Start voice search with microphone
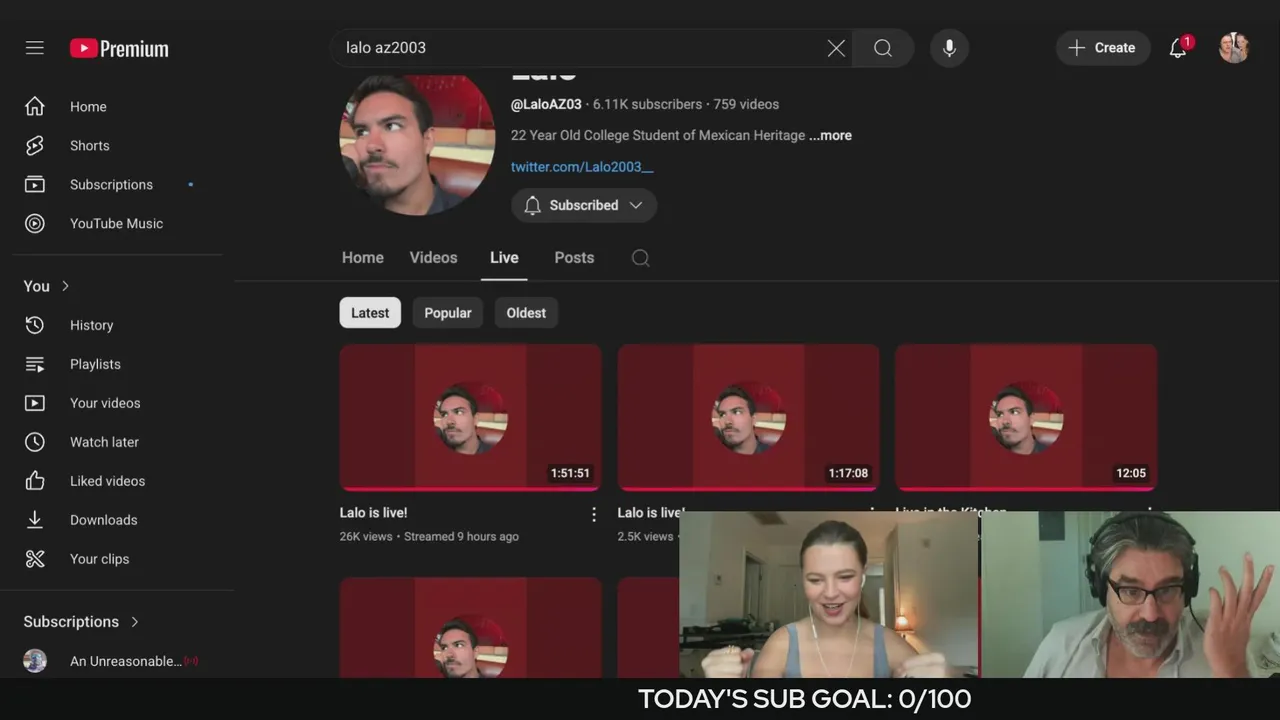The width and height of the screenshot is (1280, 720). [949, 48]
